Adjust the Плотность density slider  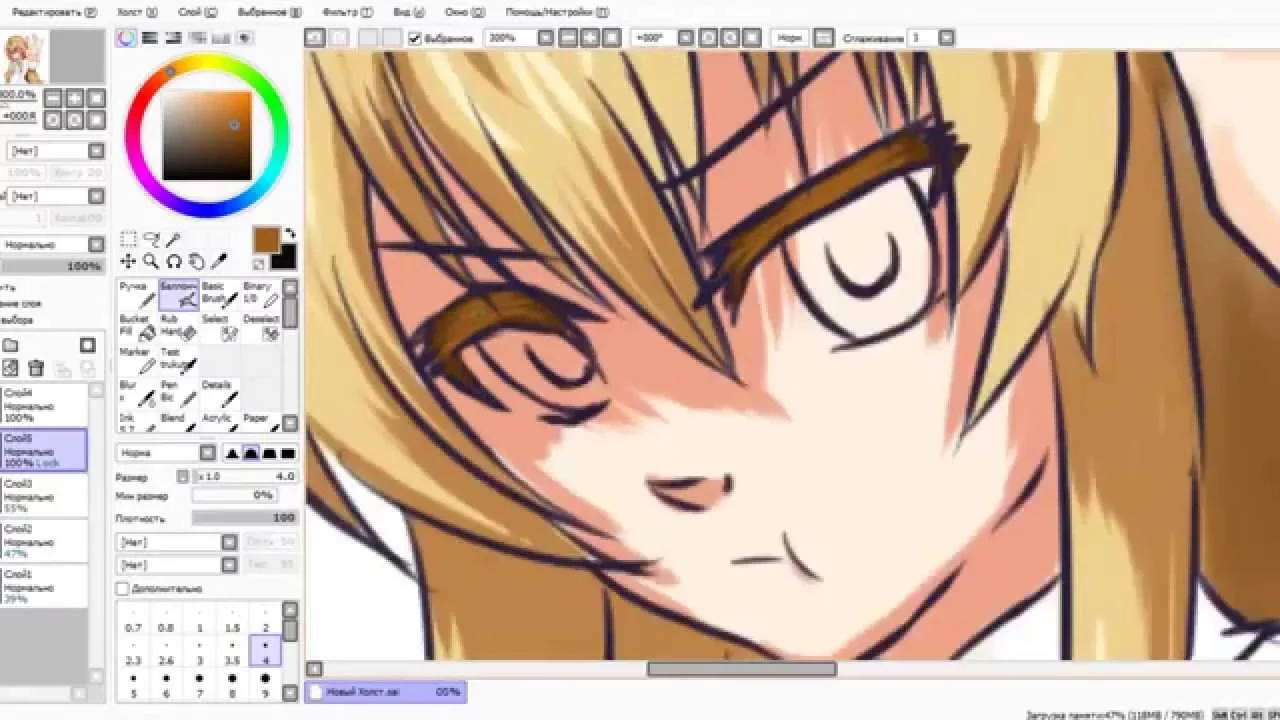pos(244,518)
